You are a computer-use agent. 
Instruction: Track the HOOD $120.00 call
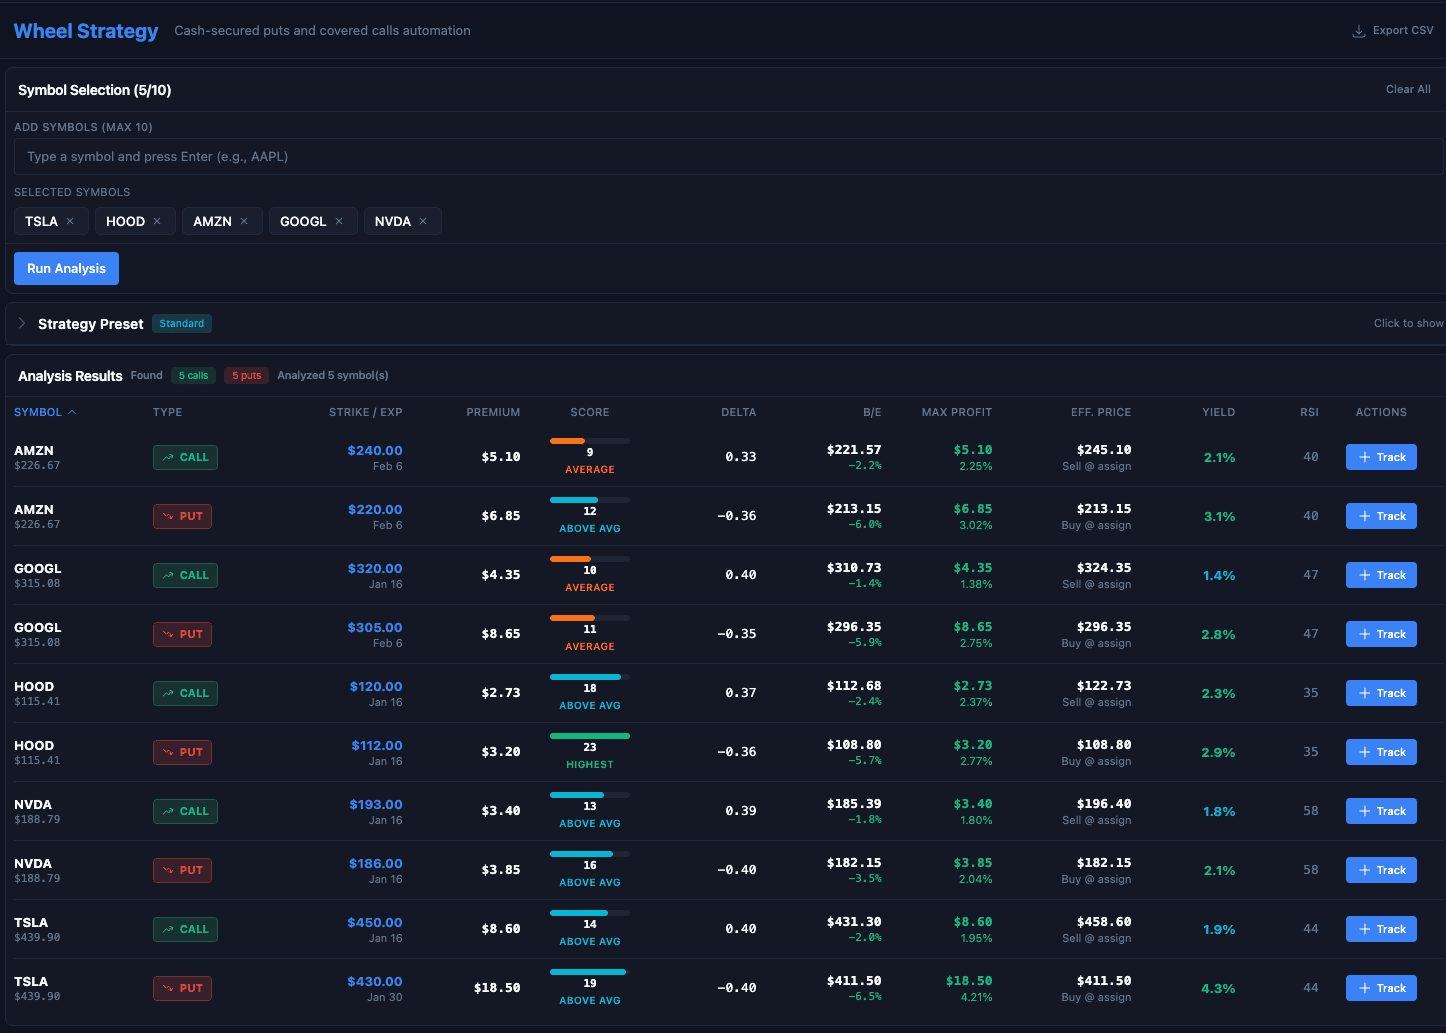pos(1381,693)
